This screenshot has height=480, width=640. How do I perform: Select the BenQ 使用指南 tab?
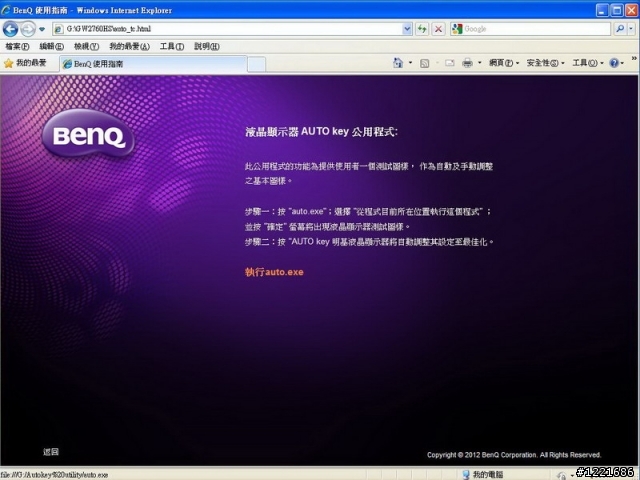[153, 64]
